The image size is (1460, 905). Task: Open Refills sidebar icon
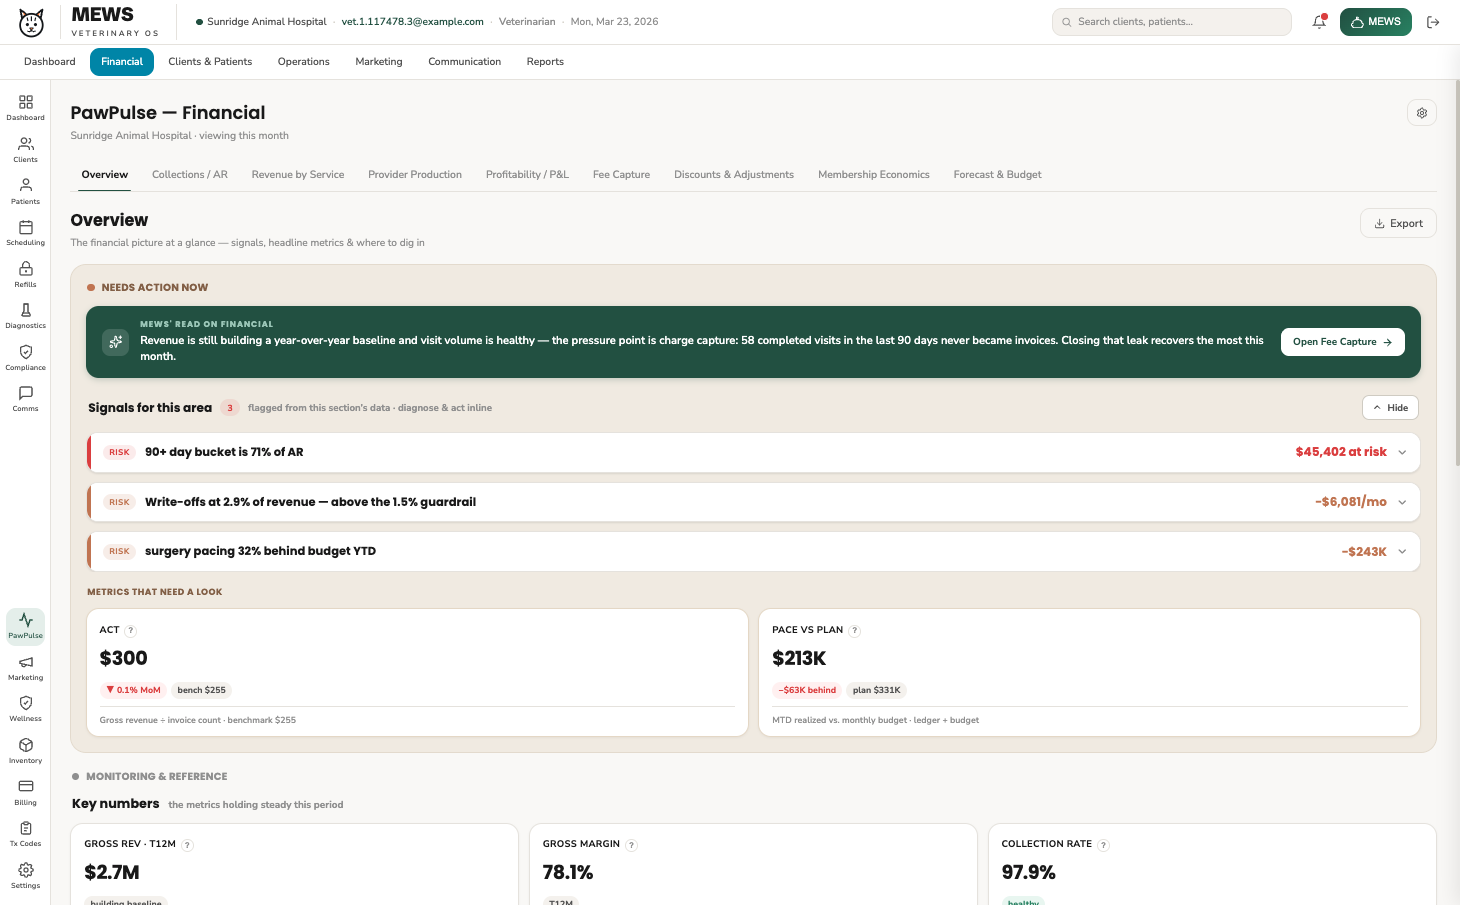[25, 274]
